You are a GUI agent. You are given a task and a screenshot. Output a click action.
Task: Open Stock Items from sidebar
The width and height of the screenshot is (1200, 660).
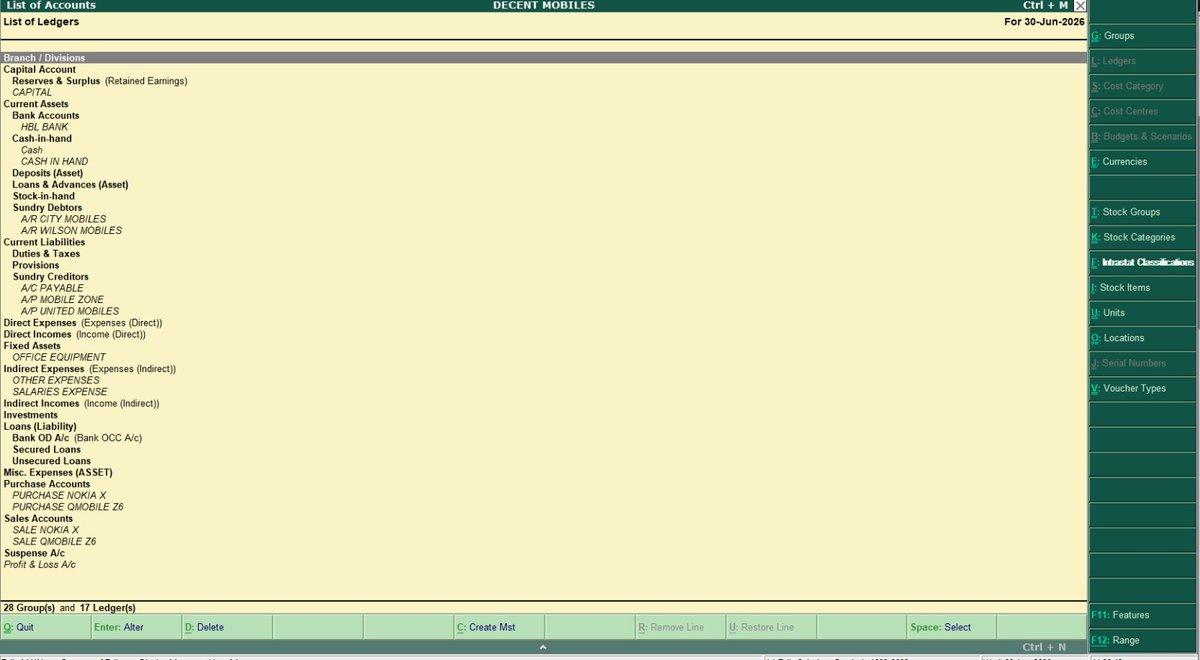point(1144,287)
